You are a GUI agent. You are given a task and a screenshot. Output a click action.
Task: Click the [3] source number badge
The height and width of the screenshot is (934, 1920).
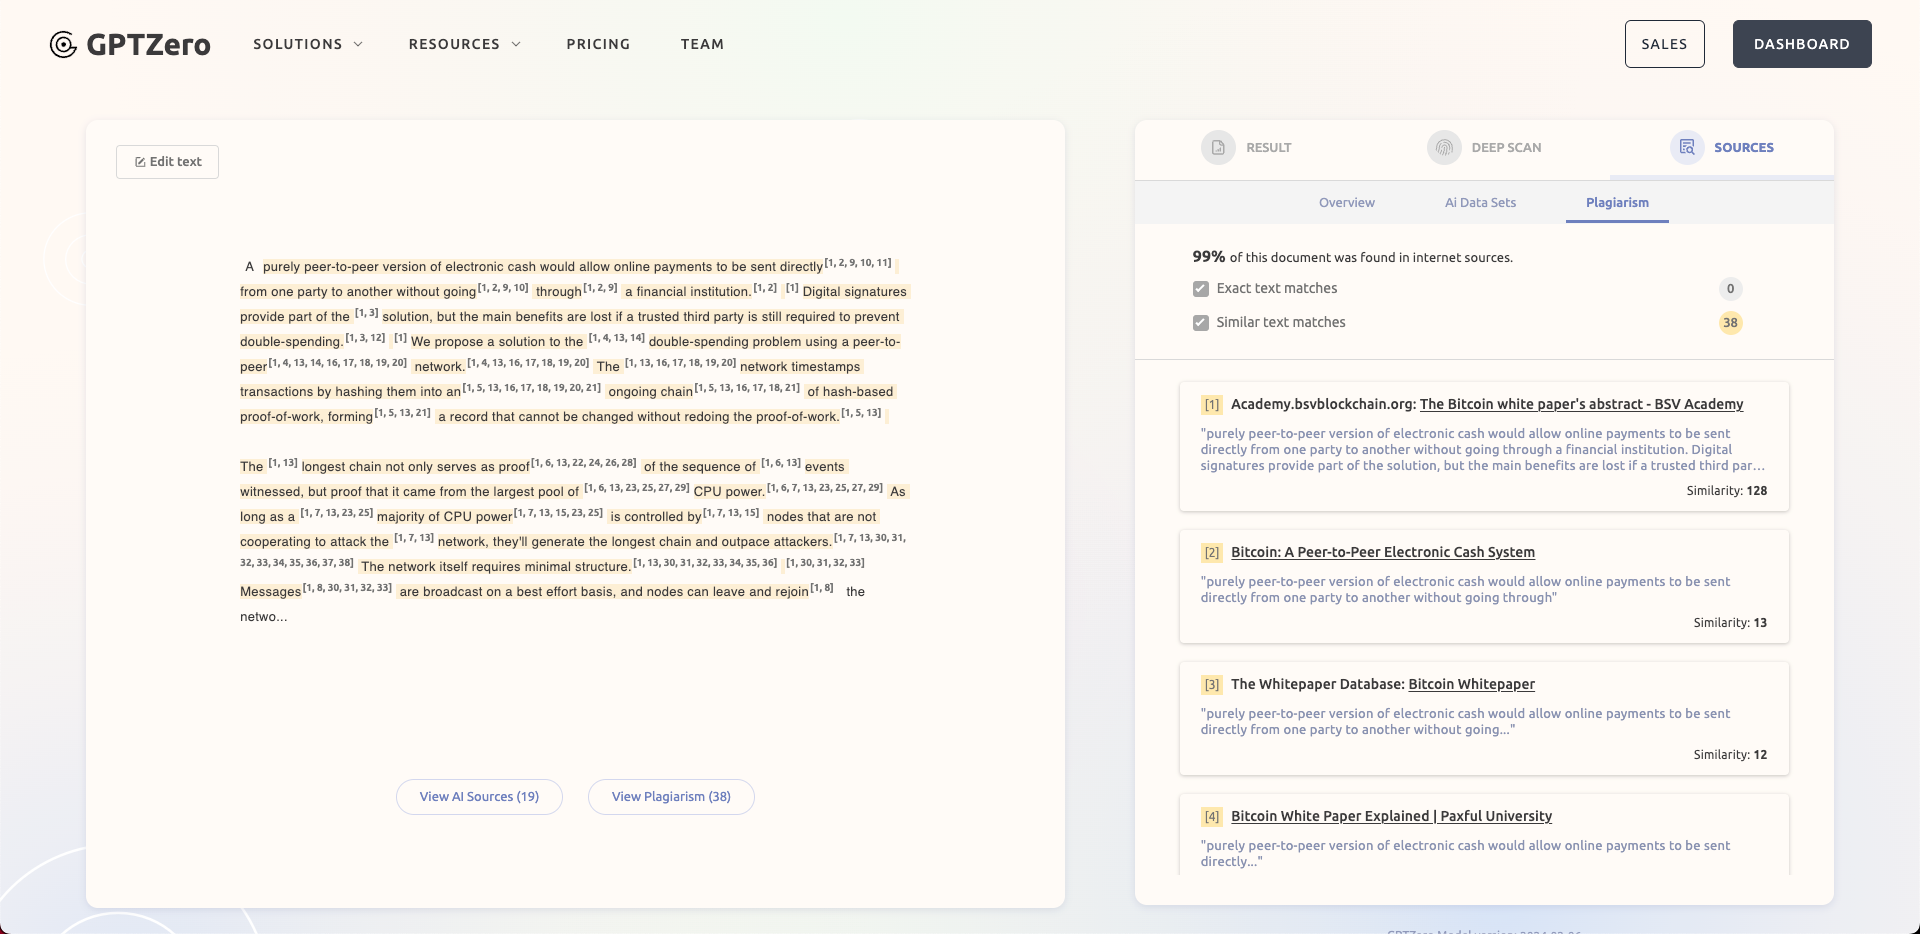click(x=1212, y=685)
